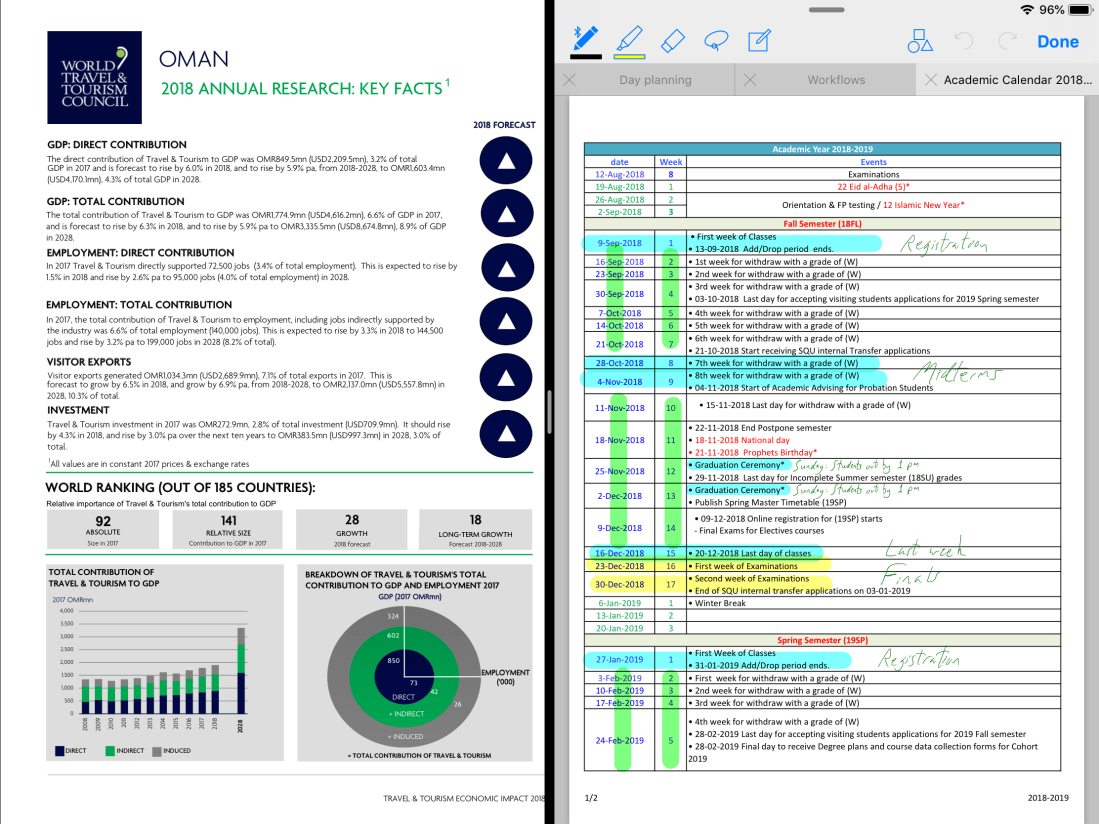This screenshot has width=1099, height=824.
Task: Close the Day planning tab
Action: pyautogui.click(x=570, y=80)
